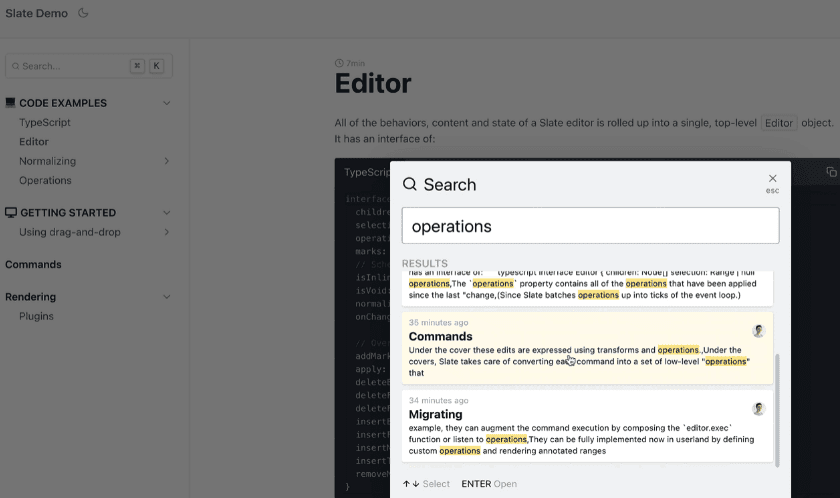This screenshot has height=498, width=840.
Task: Expand the Normalizing submenu
Action: tap(167, 161)
